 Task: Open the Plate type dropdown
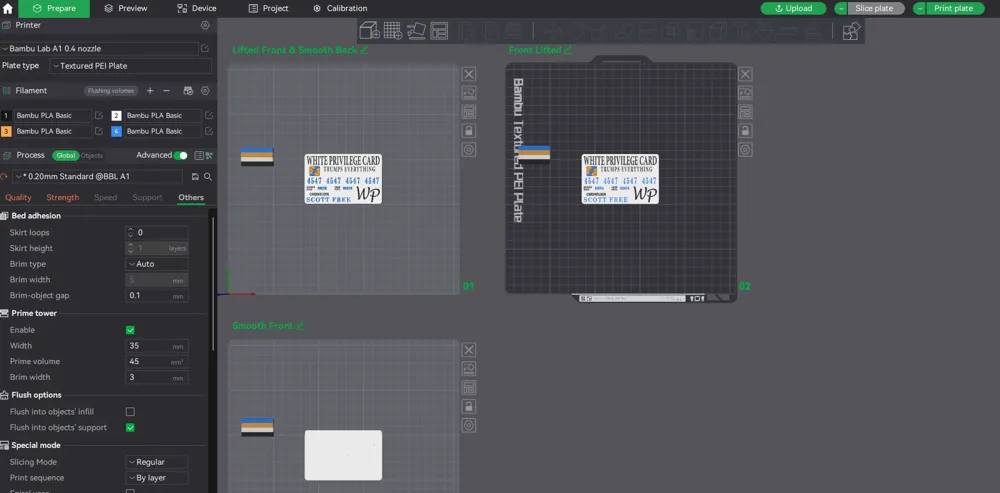click(x=130, y=66)
